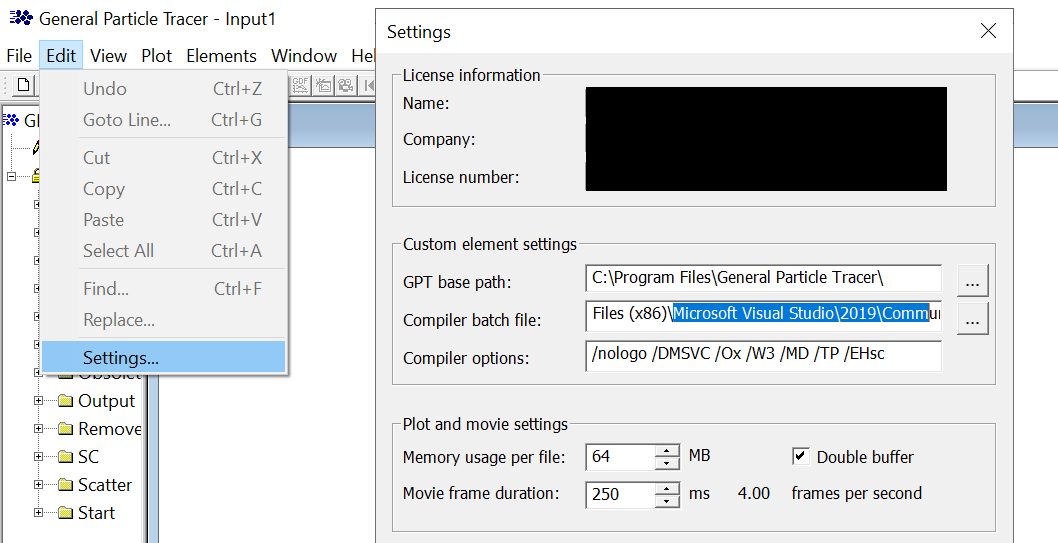Click the Compiler batch file field
The image size is (1058, 543).
click(x=763, y=316)
